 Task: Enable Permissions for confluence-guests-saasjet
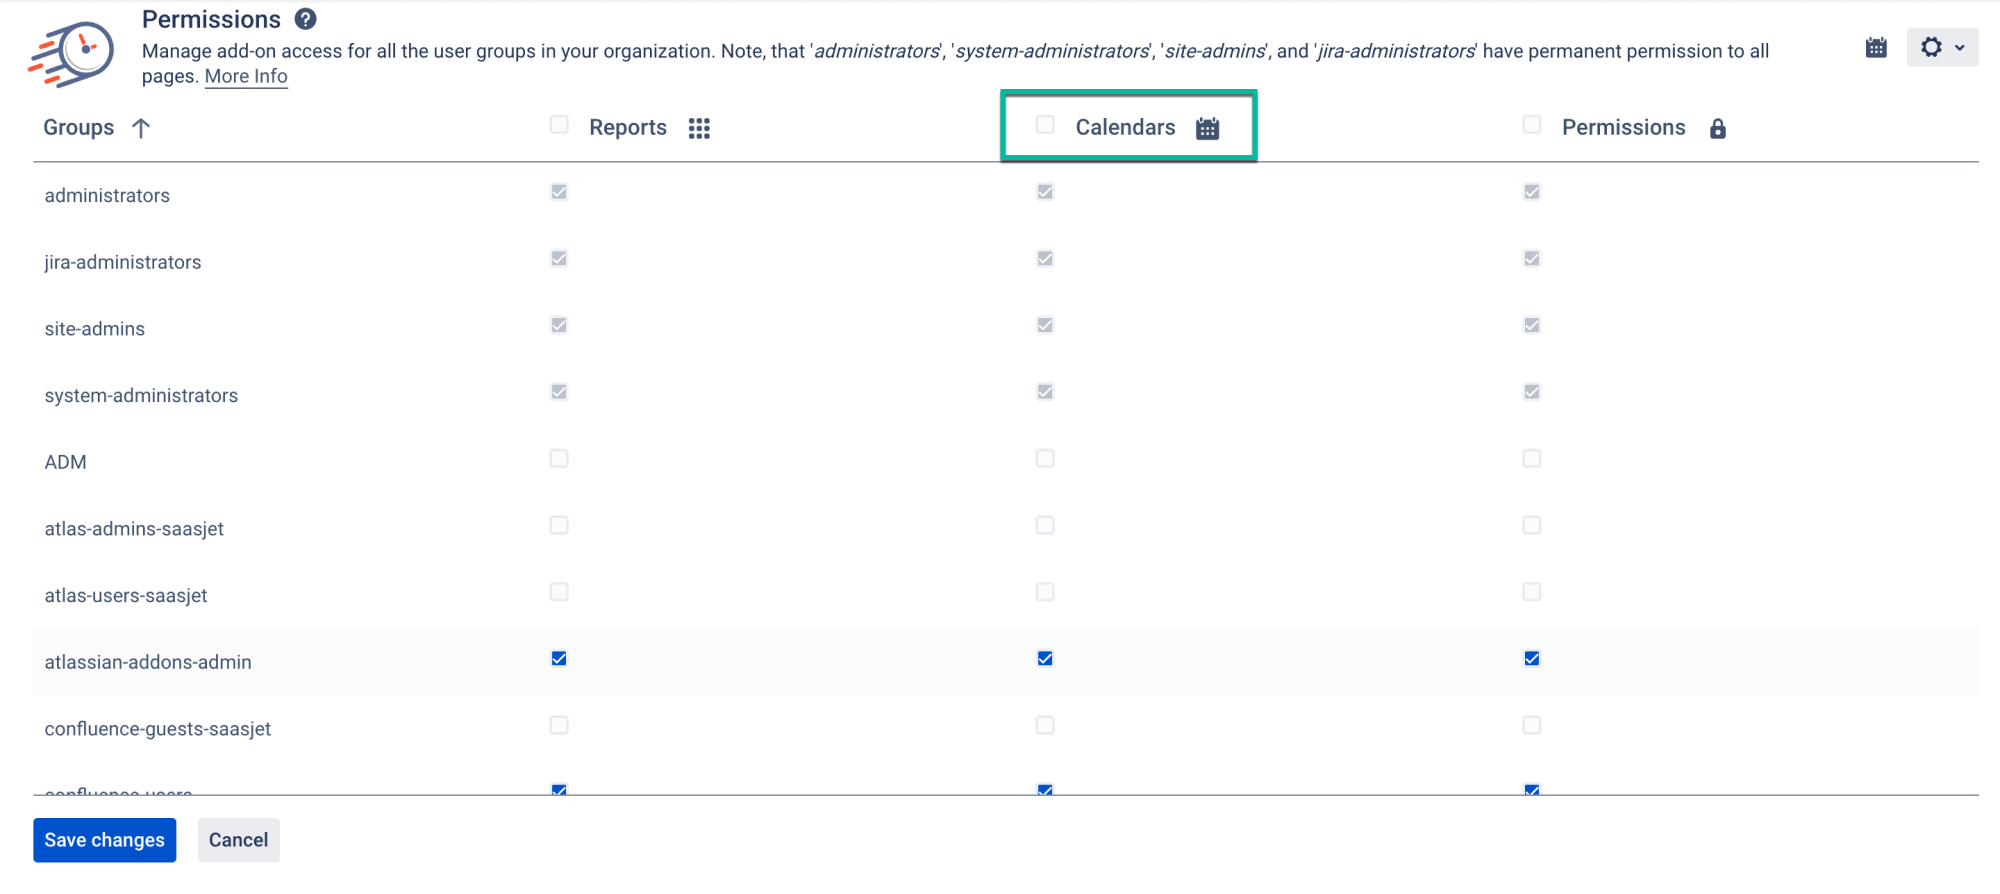pos(1531,725)
